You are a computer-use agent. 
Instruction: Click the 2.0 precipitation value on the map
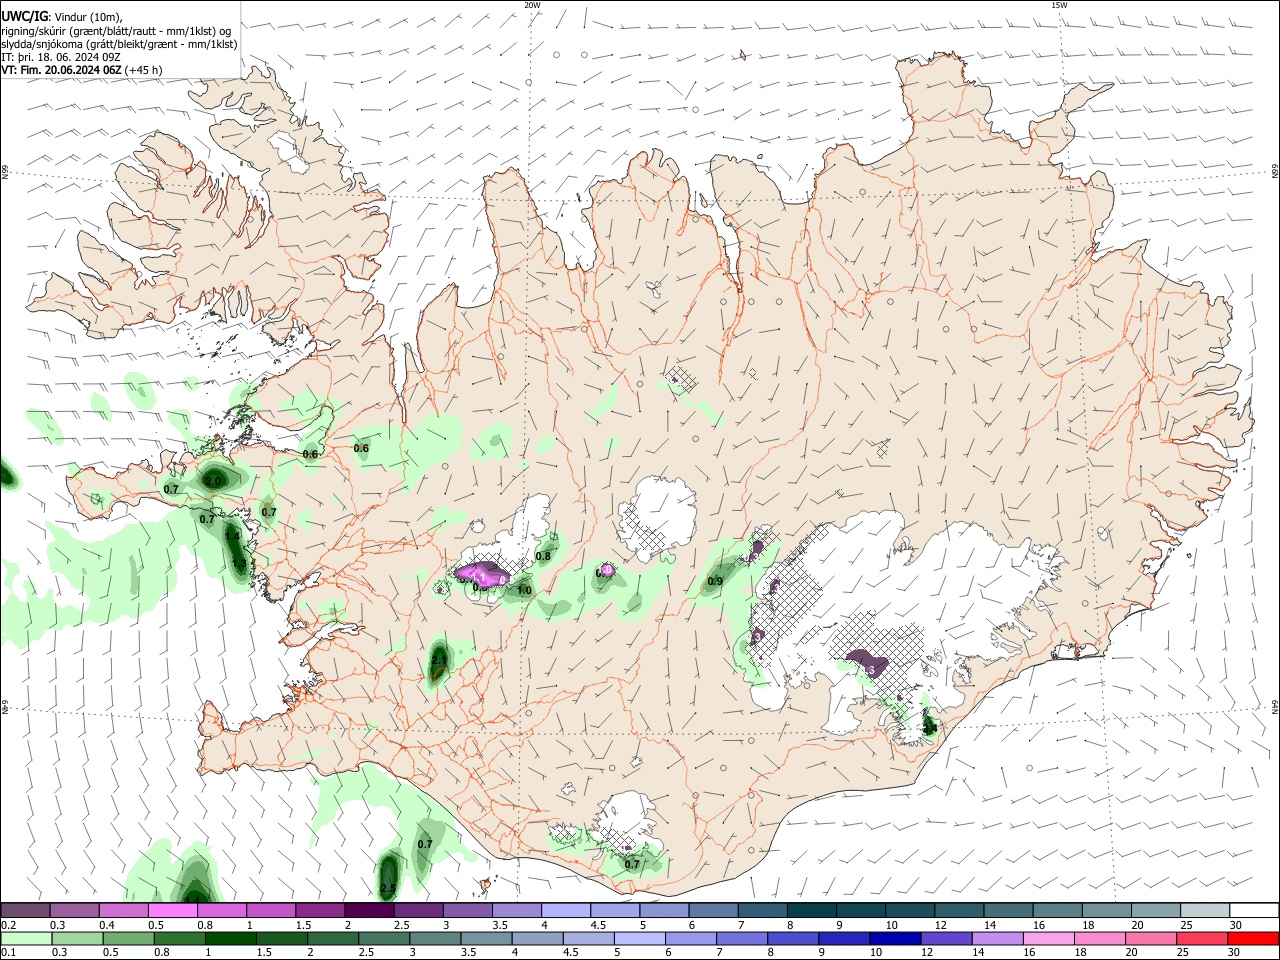click(x=212, y=482)
